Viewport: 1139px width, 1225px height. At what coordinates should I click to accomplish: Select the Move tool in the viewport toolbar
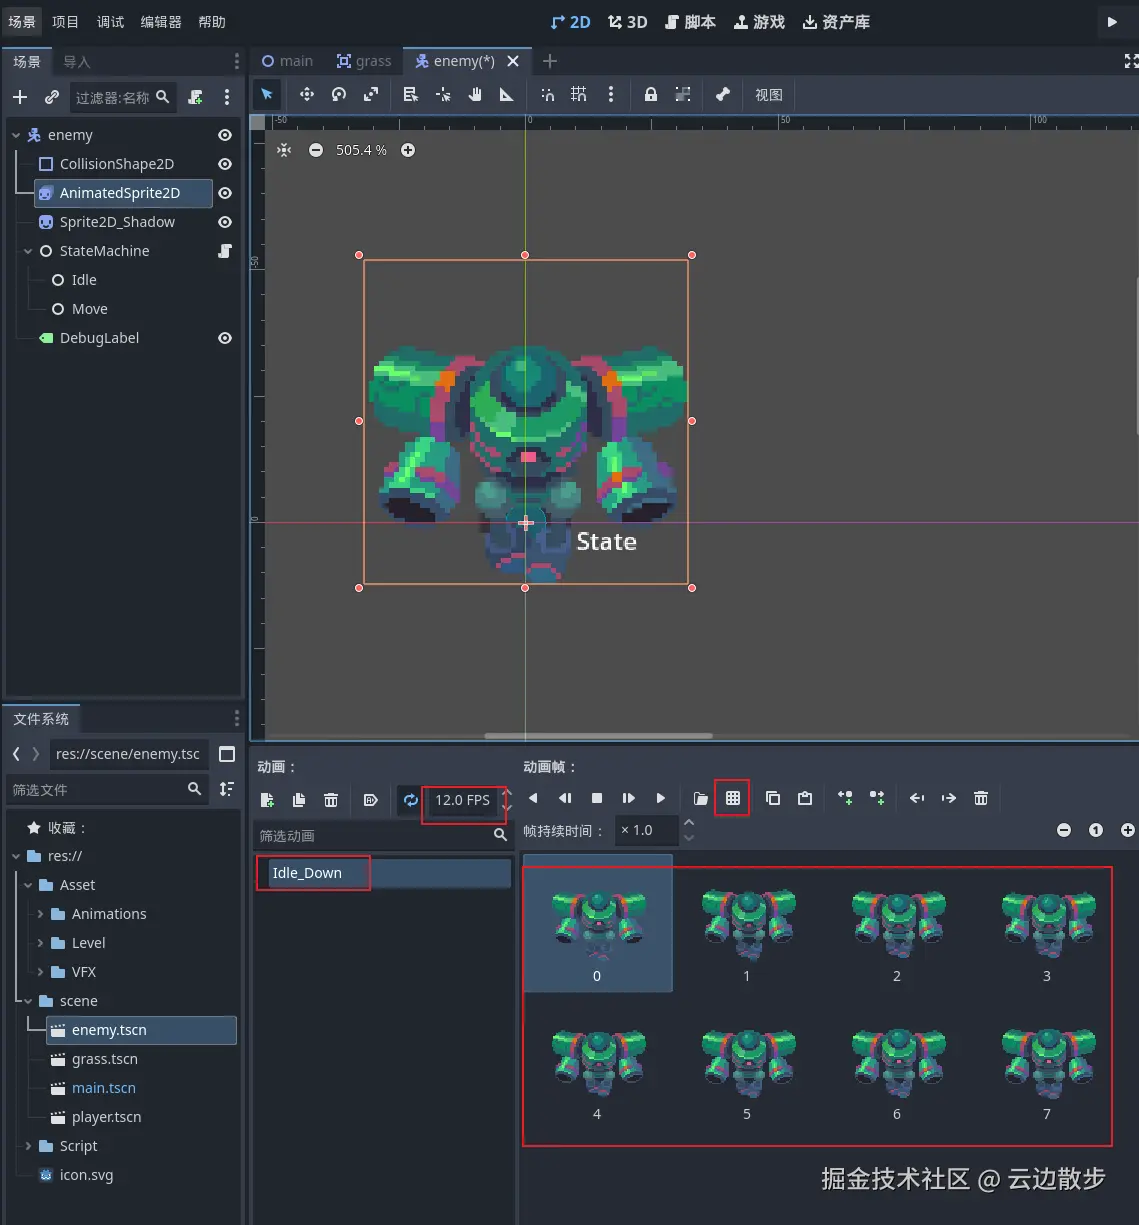pos(307,94)
